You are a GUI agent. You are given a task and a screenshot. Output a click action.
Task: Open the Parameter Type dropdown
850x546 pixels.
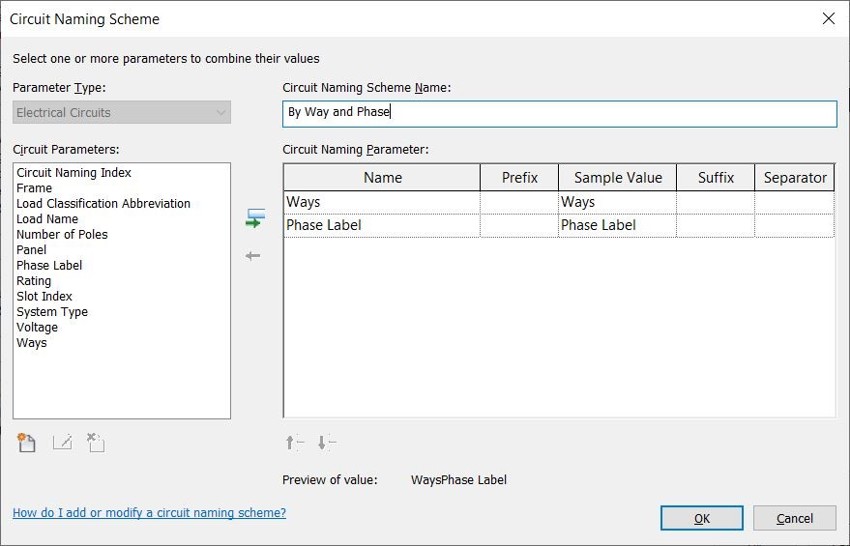coord(121,112)
